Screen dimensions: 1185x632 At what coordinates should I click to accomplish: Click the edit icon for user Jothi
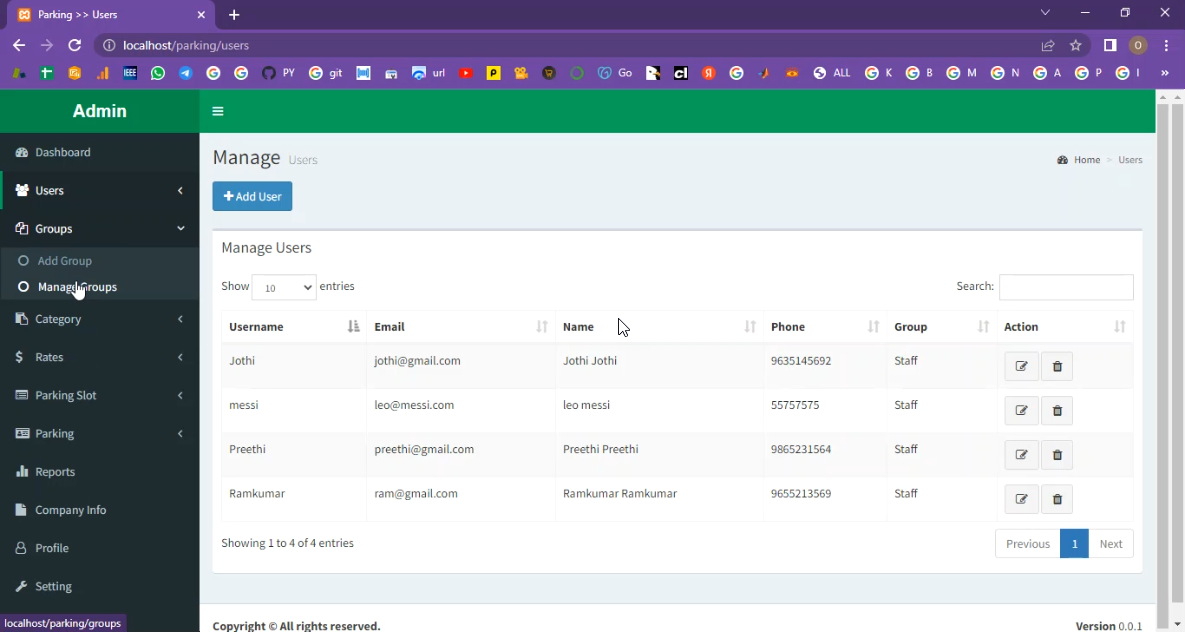pyautogui.click(x=1021, y=367)
